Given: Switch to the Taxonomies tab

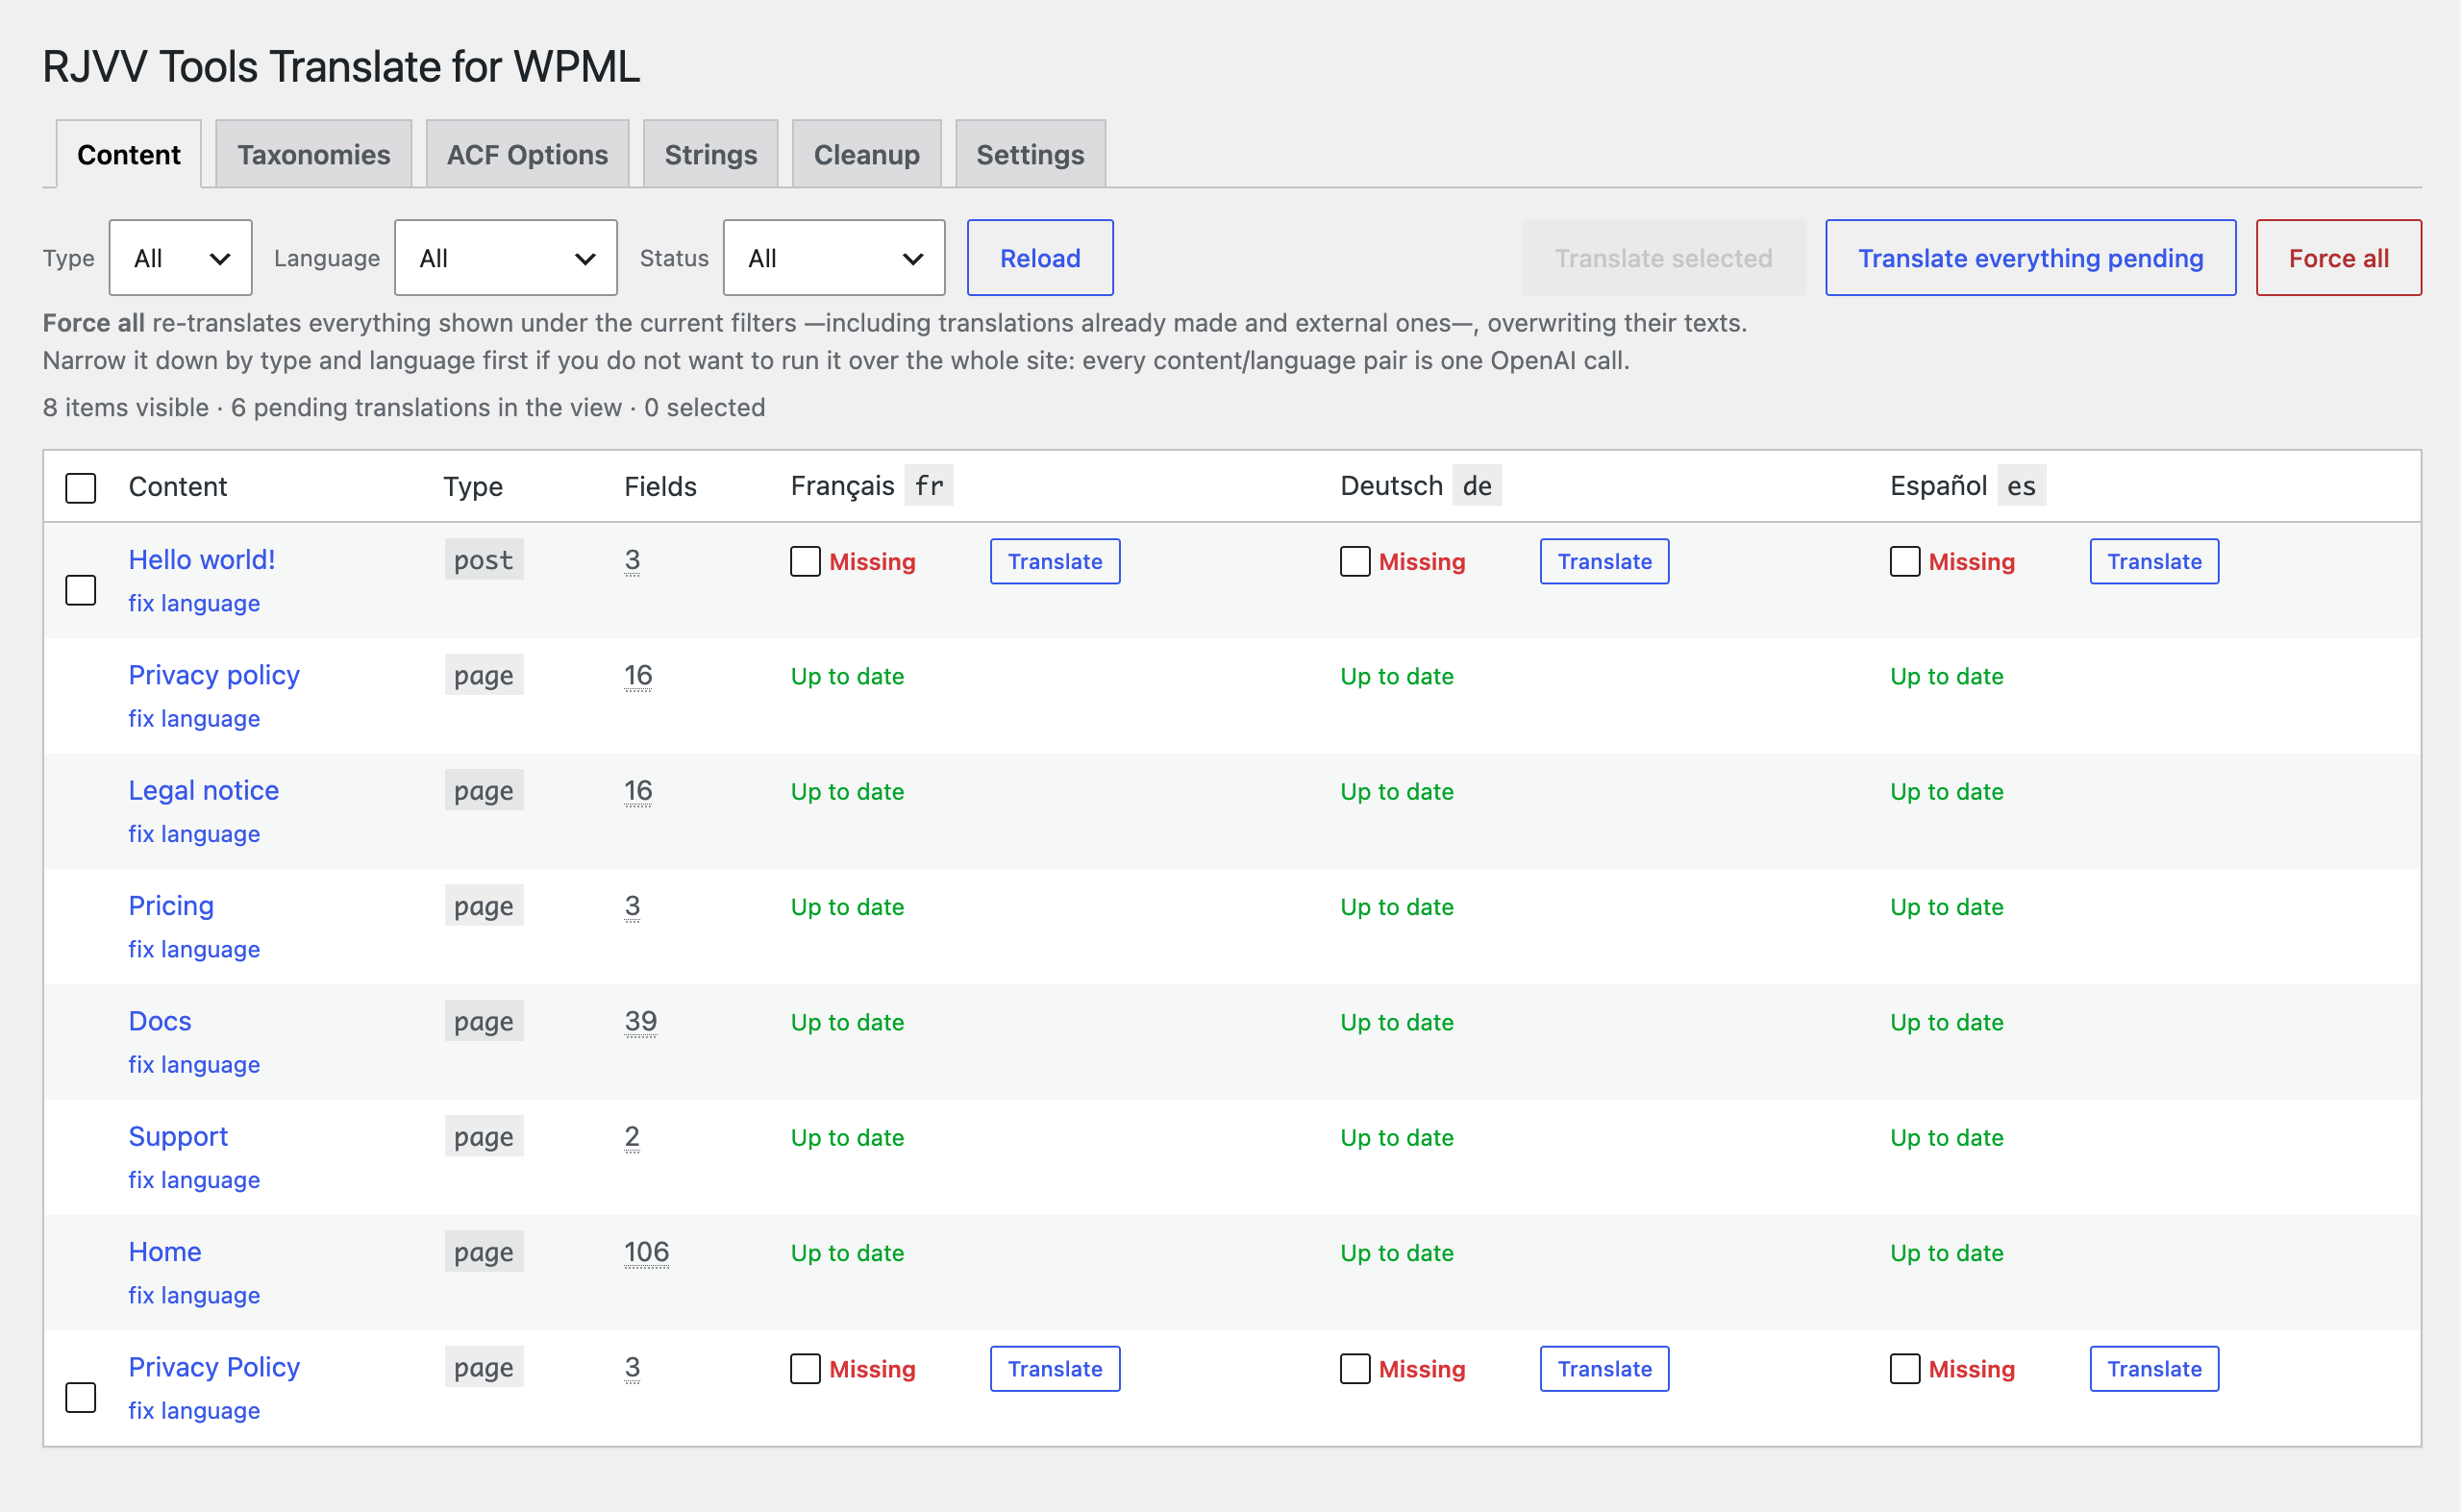Looking at the screenshot, I should [x=314, y=154].
